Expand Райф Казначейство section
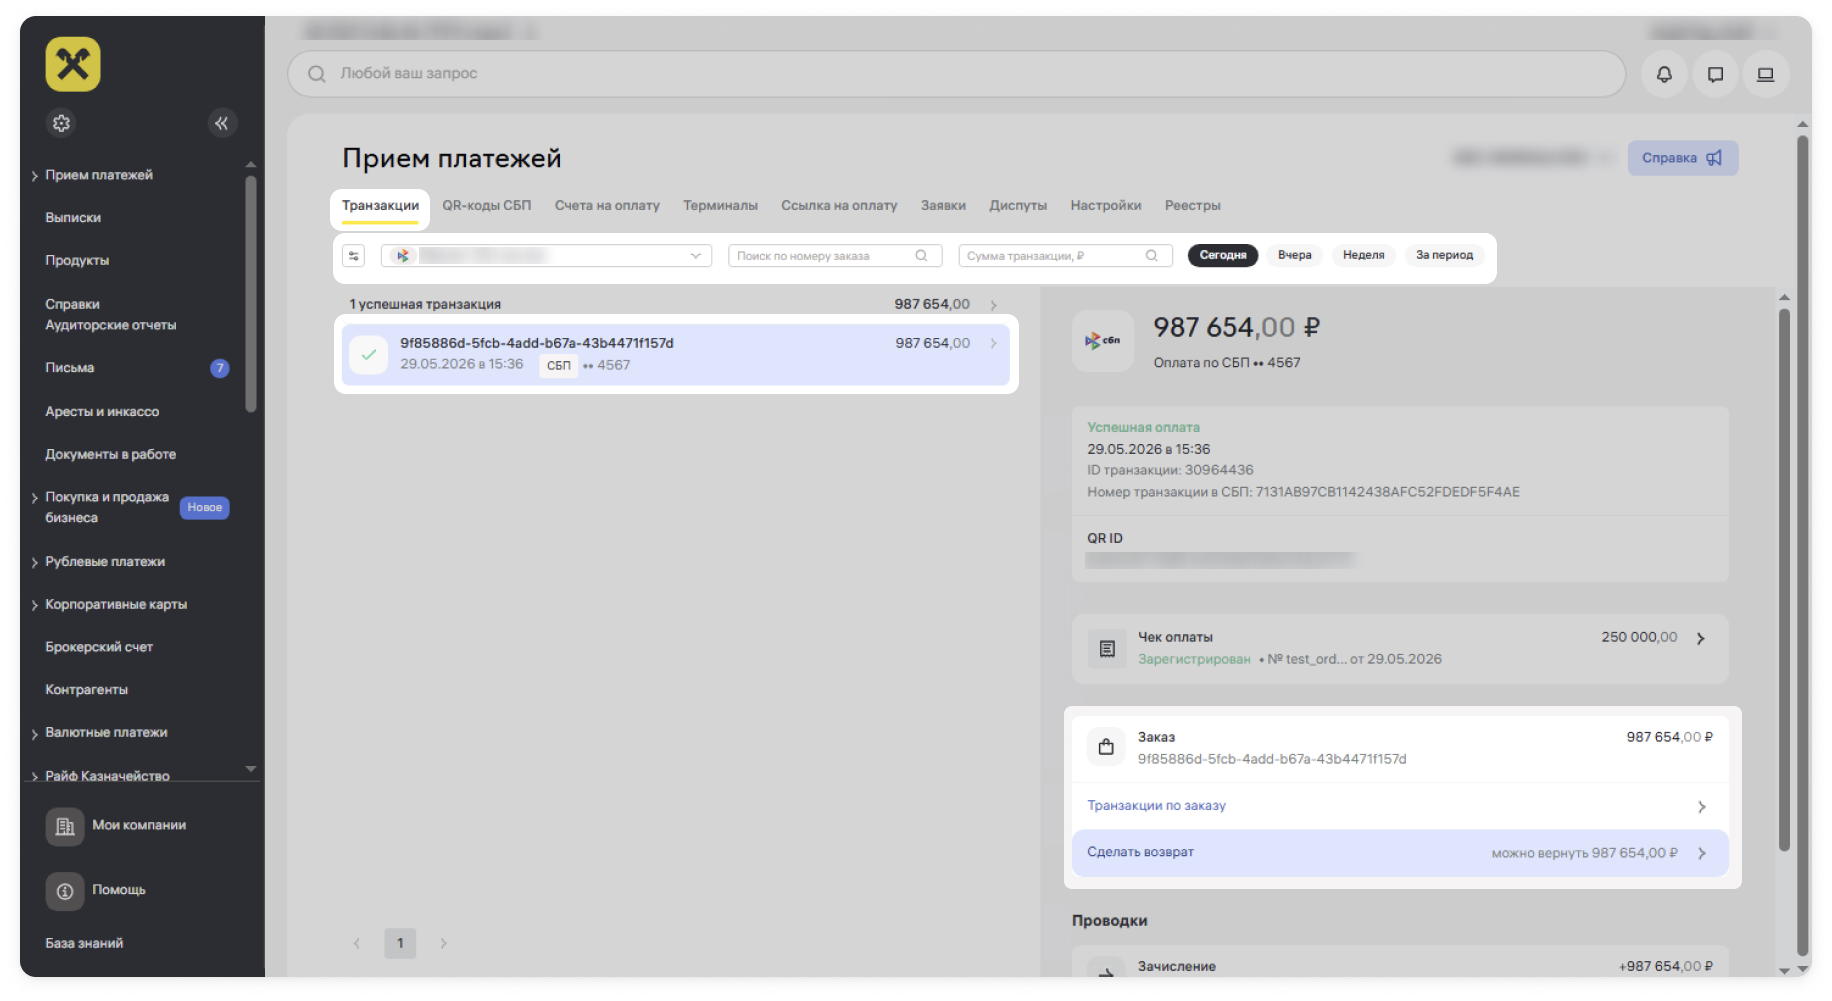This screenshot has height=1001, width=1832. click(x=34, y=777)
